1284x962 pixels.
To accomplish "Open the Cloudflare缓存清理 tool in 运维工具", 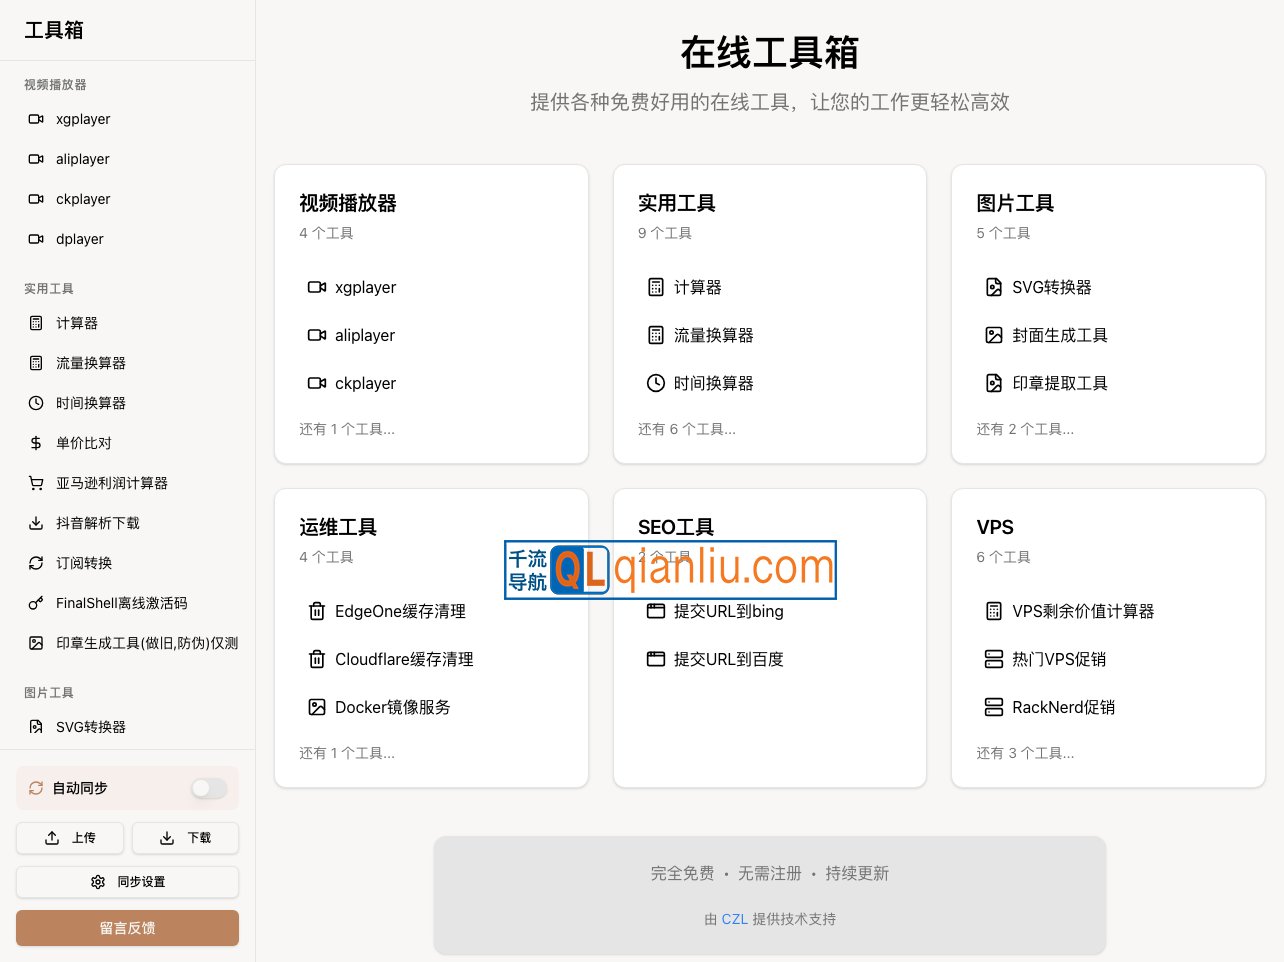I will tap(405, 659).
